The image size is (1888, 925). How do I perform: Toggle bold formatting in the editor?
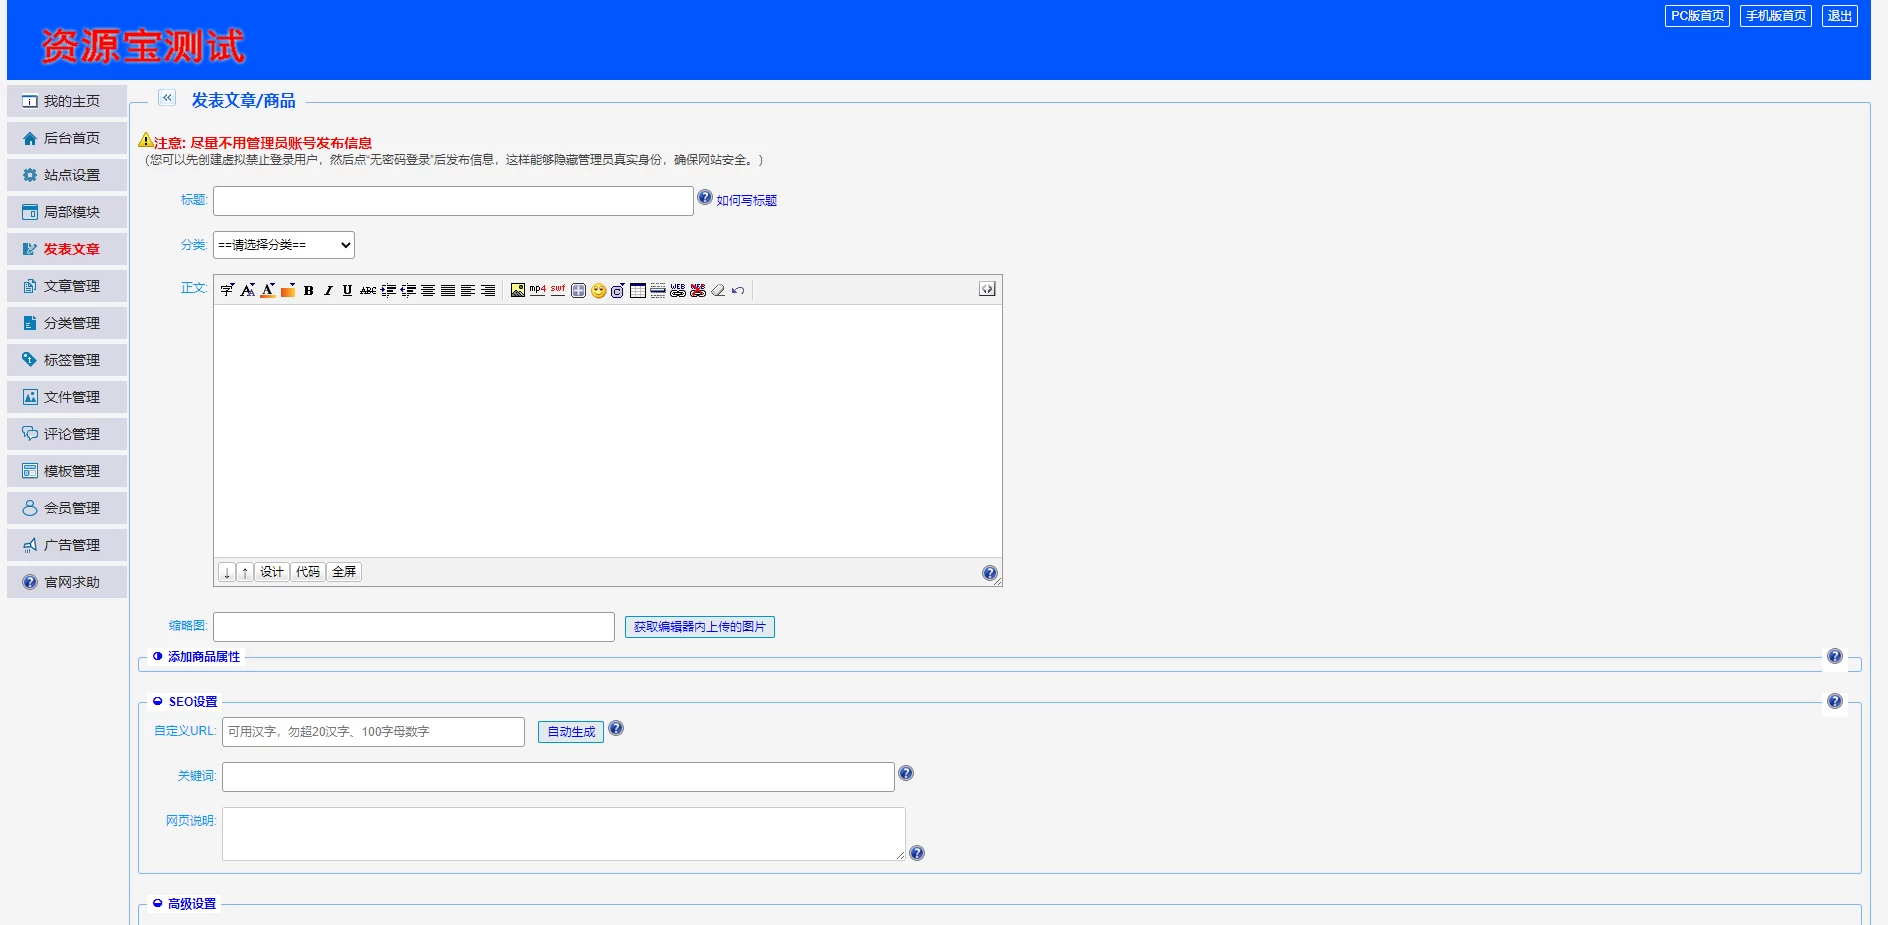click(308, 291)
